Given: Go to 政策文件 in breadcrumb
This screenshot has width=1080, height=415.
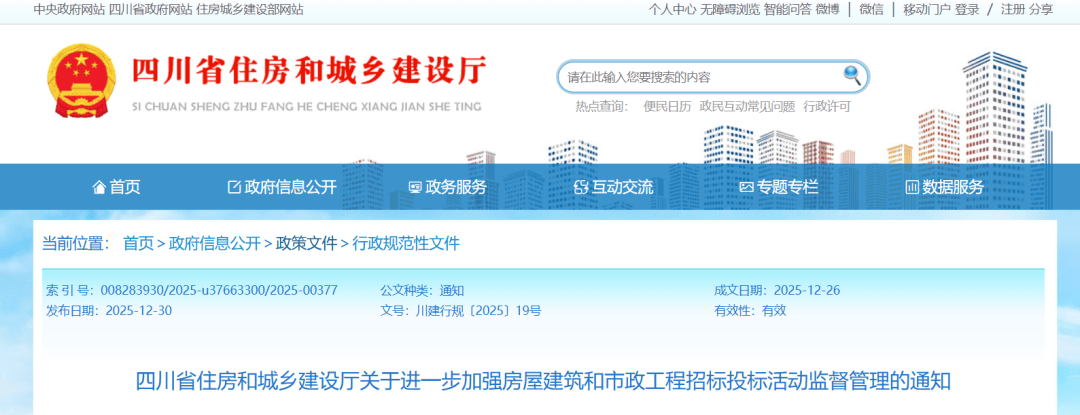Looking at the screenshot, I should pyautogui.click(x=306, y=243).
